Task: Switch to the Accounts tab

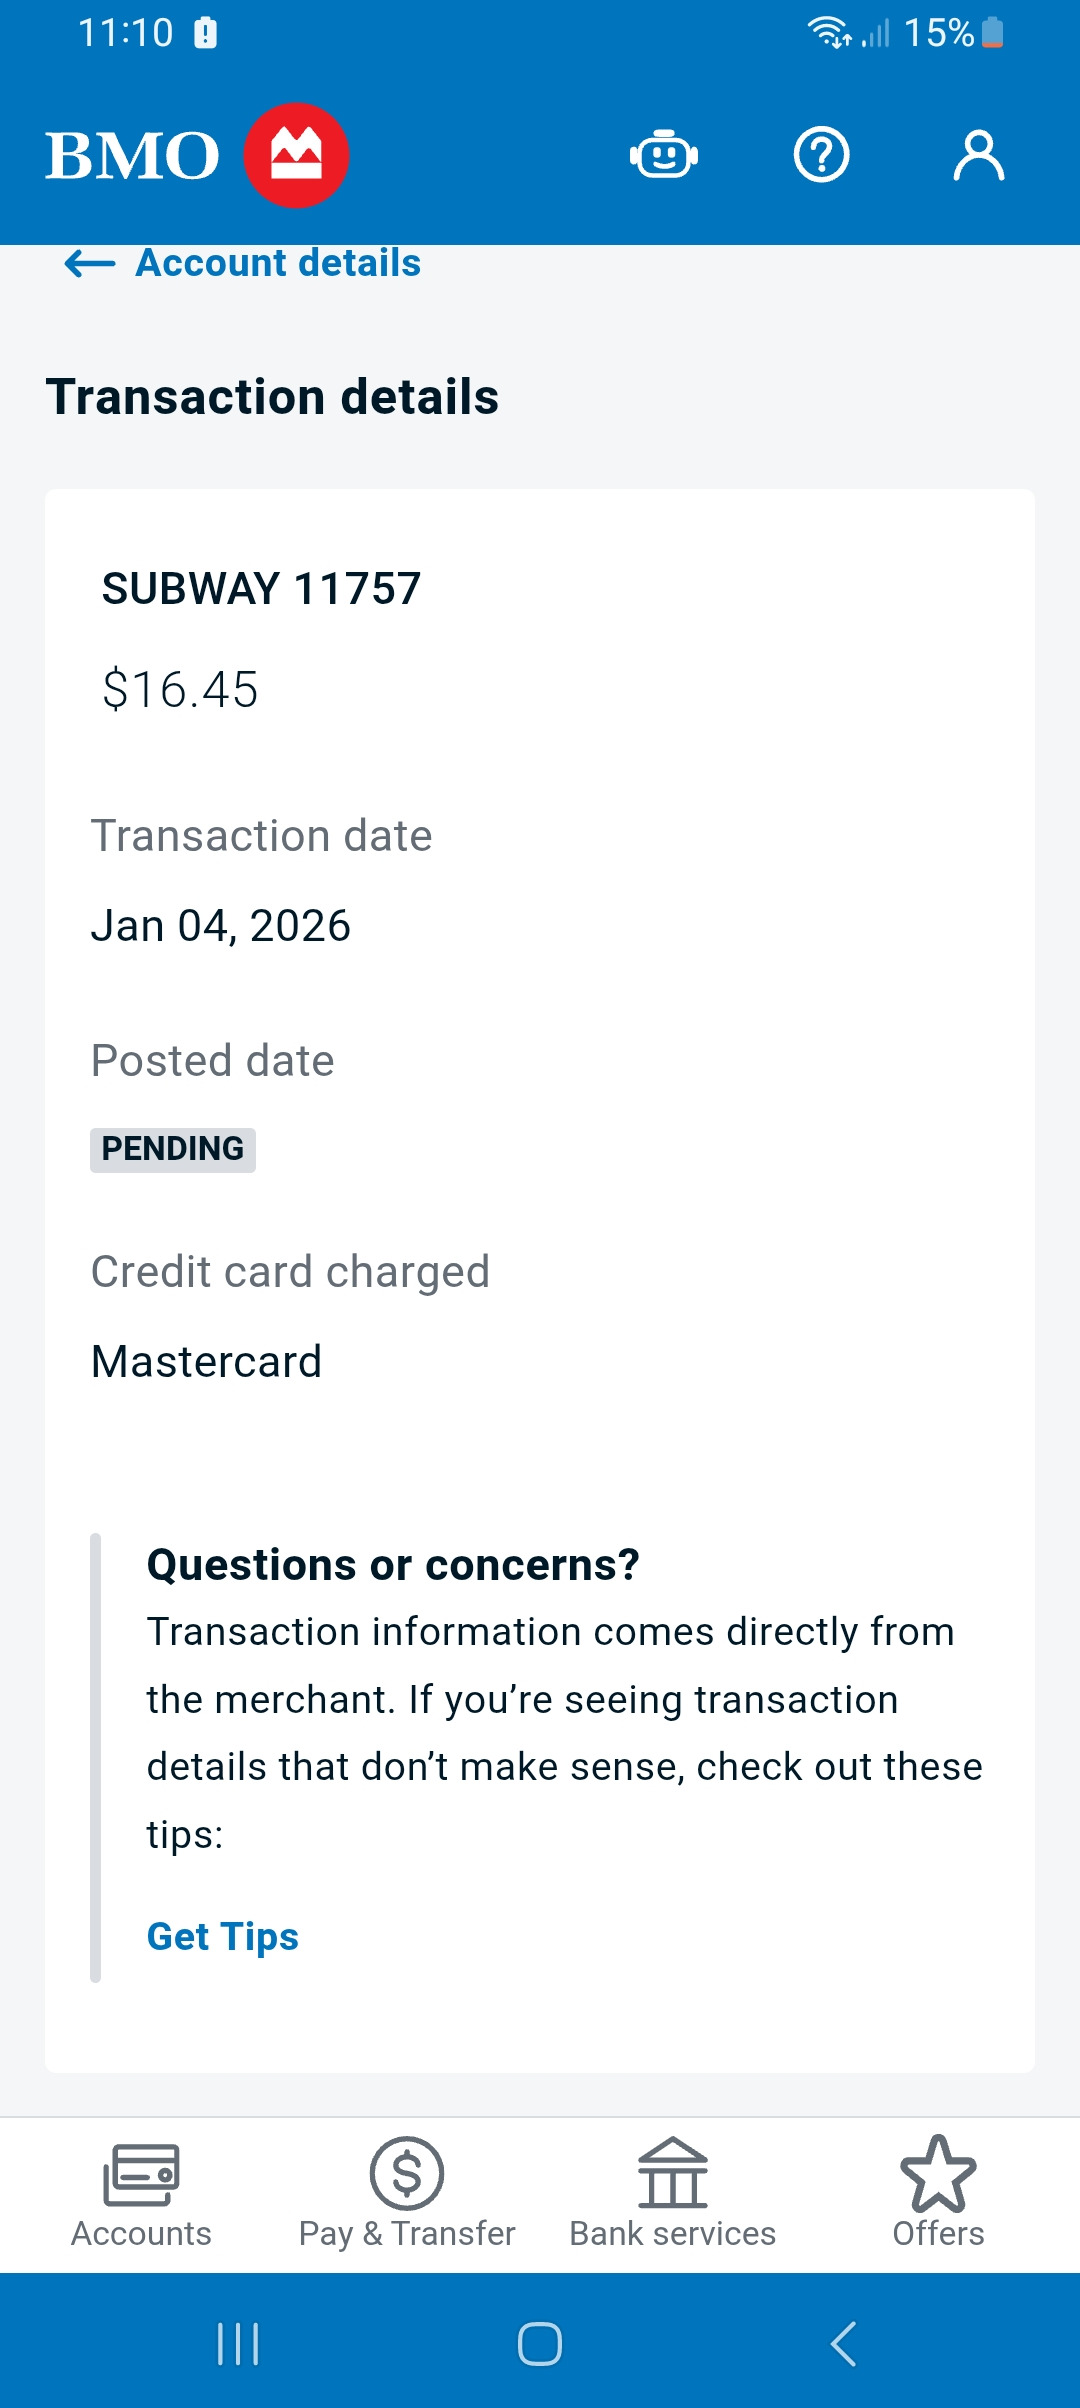Action: 141,2233
